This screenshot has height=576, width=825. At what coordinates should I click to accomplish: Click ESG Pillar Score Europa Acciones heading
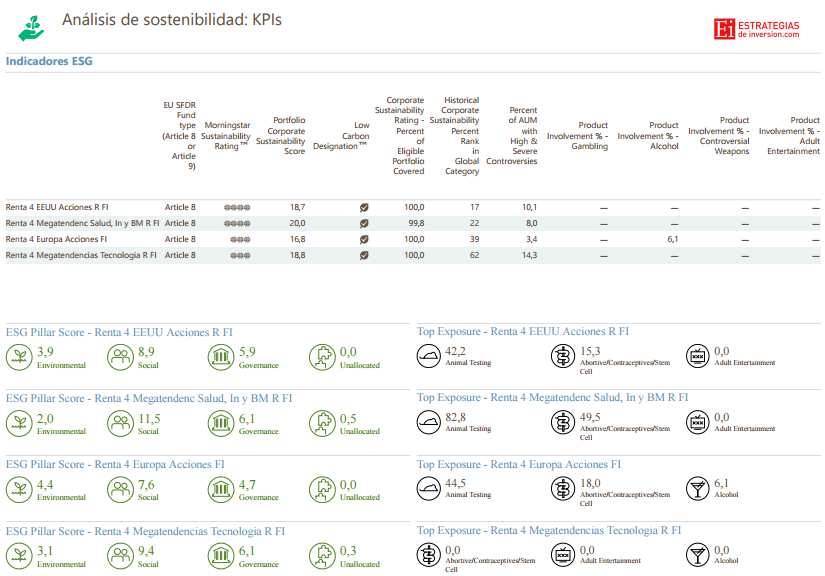click(116, 464)
